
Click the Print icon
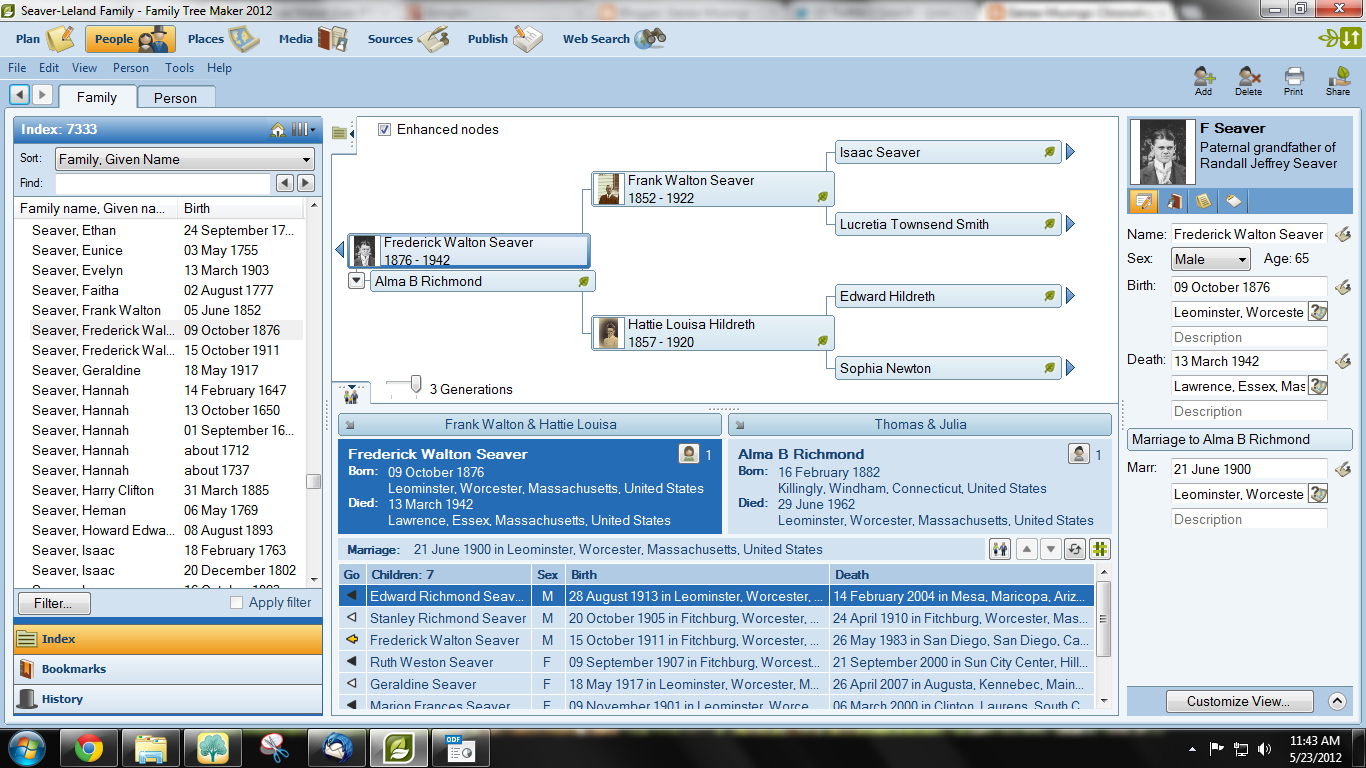click(x=1294, y=80)
